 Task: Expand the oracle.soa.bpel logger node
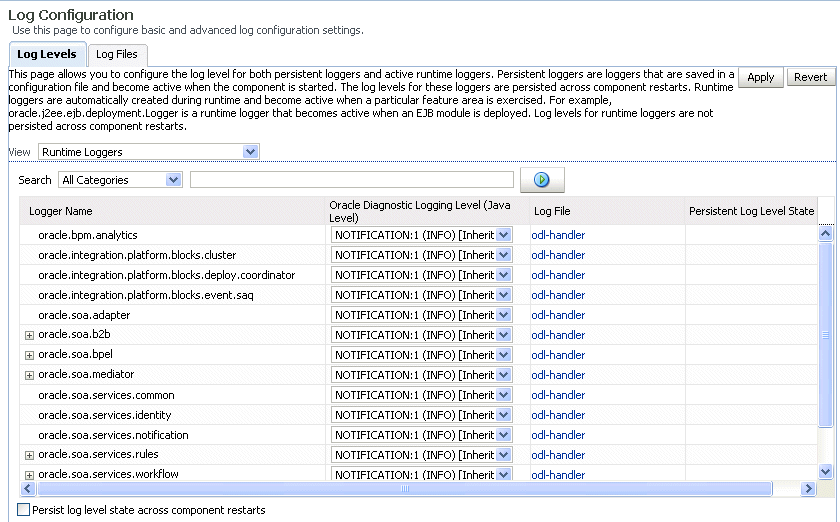[x=29, y=355]
